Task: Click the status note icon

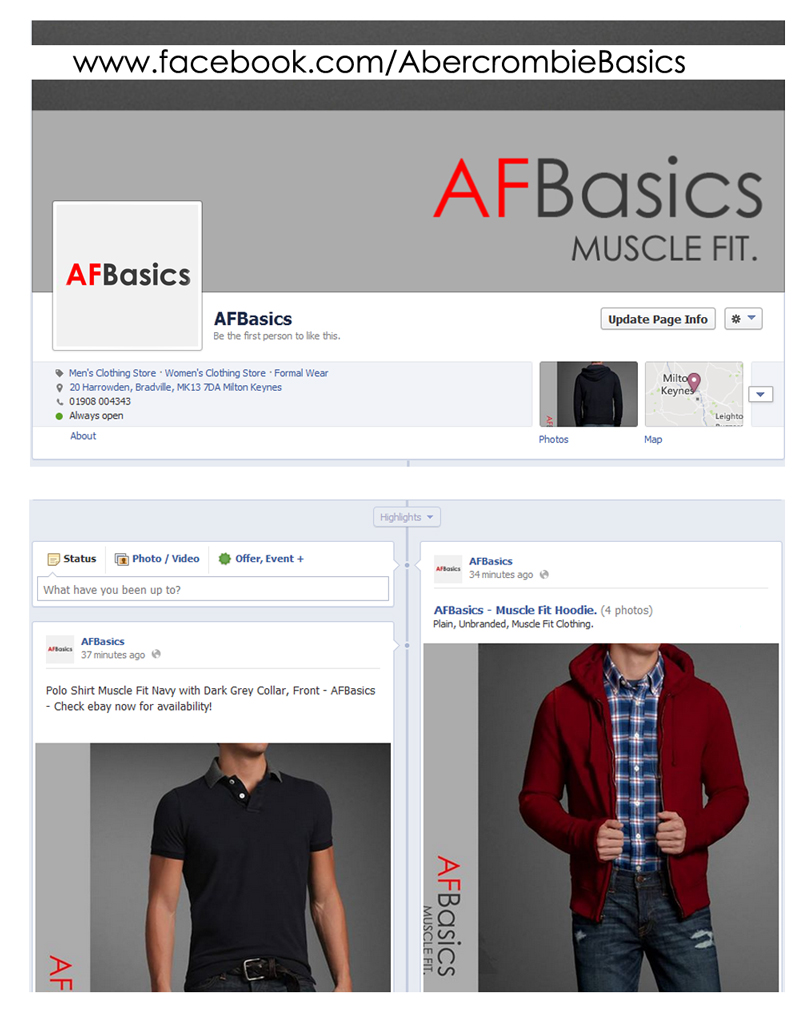Action: point(54,559)
